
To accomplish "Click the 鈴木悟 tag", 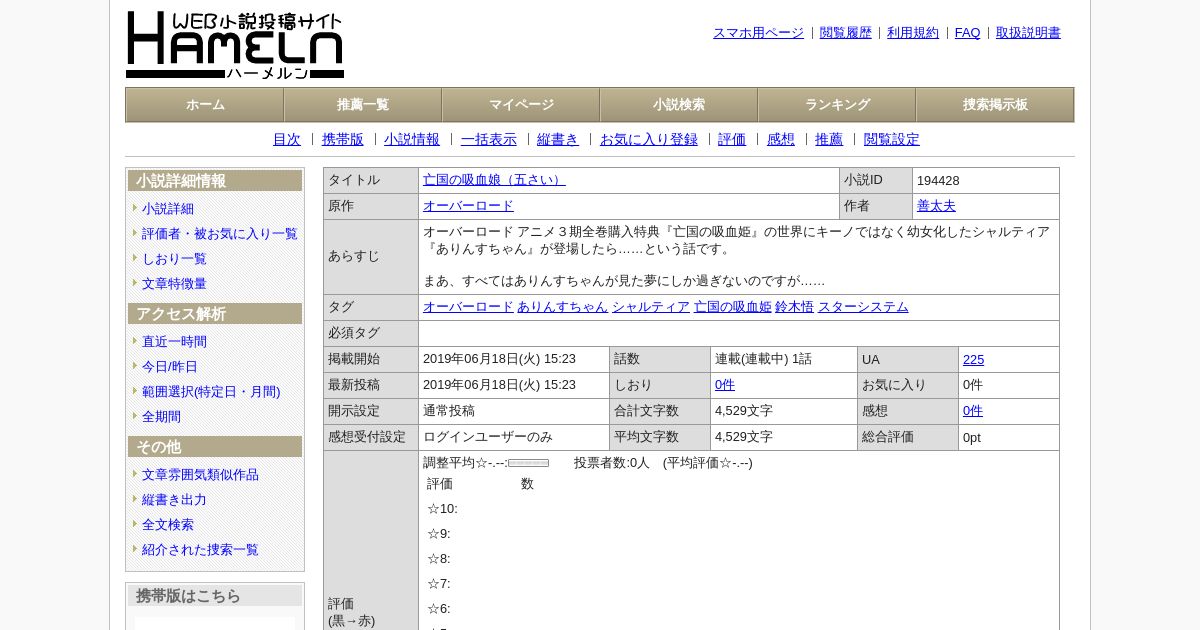I will [794, 307].
